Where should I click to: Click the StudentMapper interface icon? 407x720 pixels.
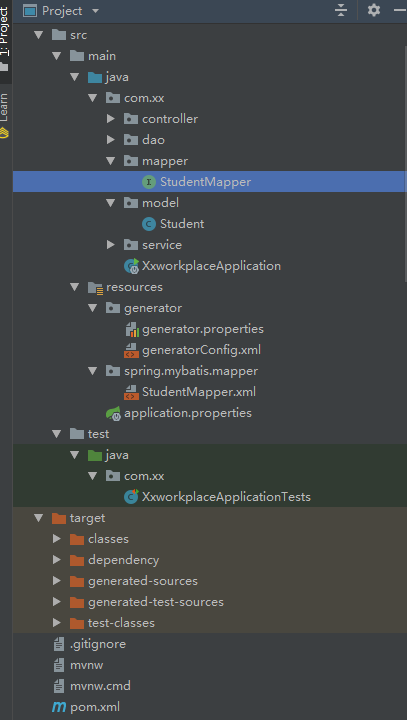click(x=148, y=182)
